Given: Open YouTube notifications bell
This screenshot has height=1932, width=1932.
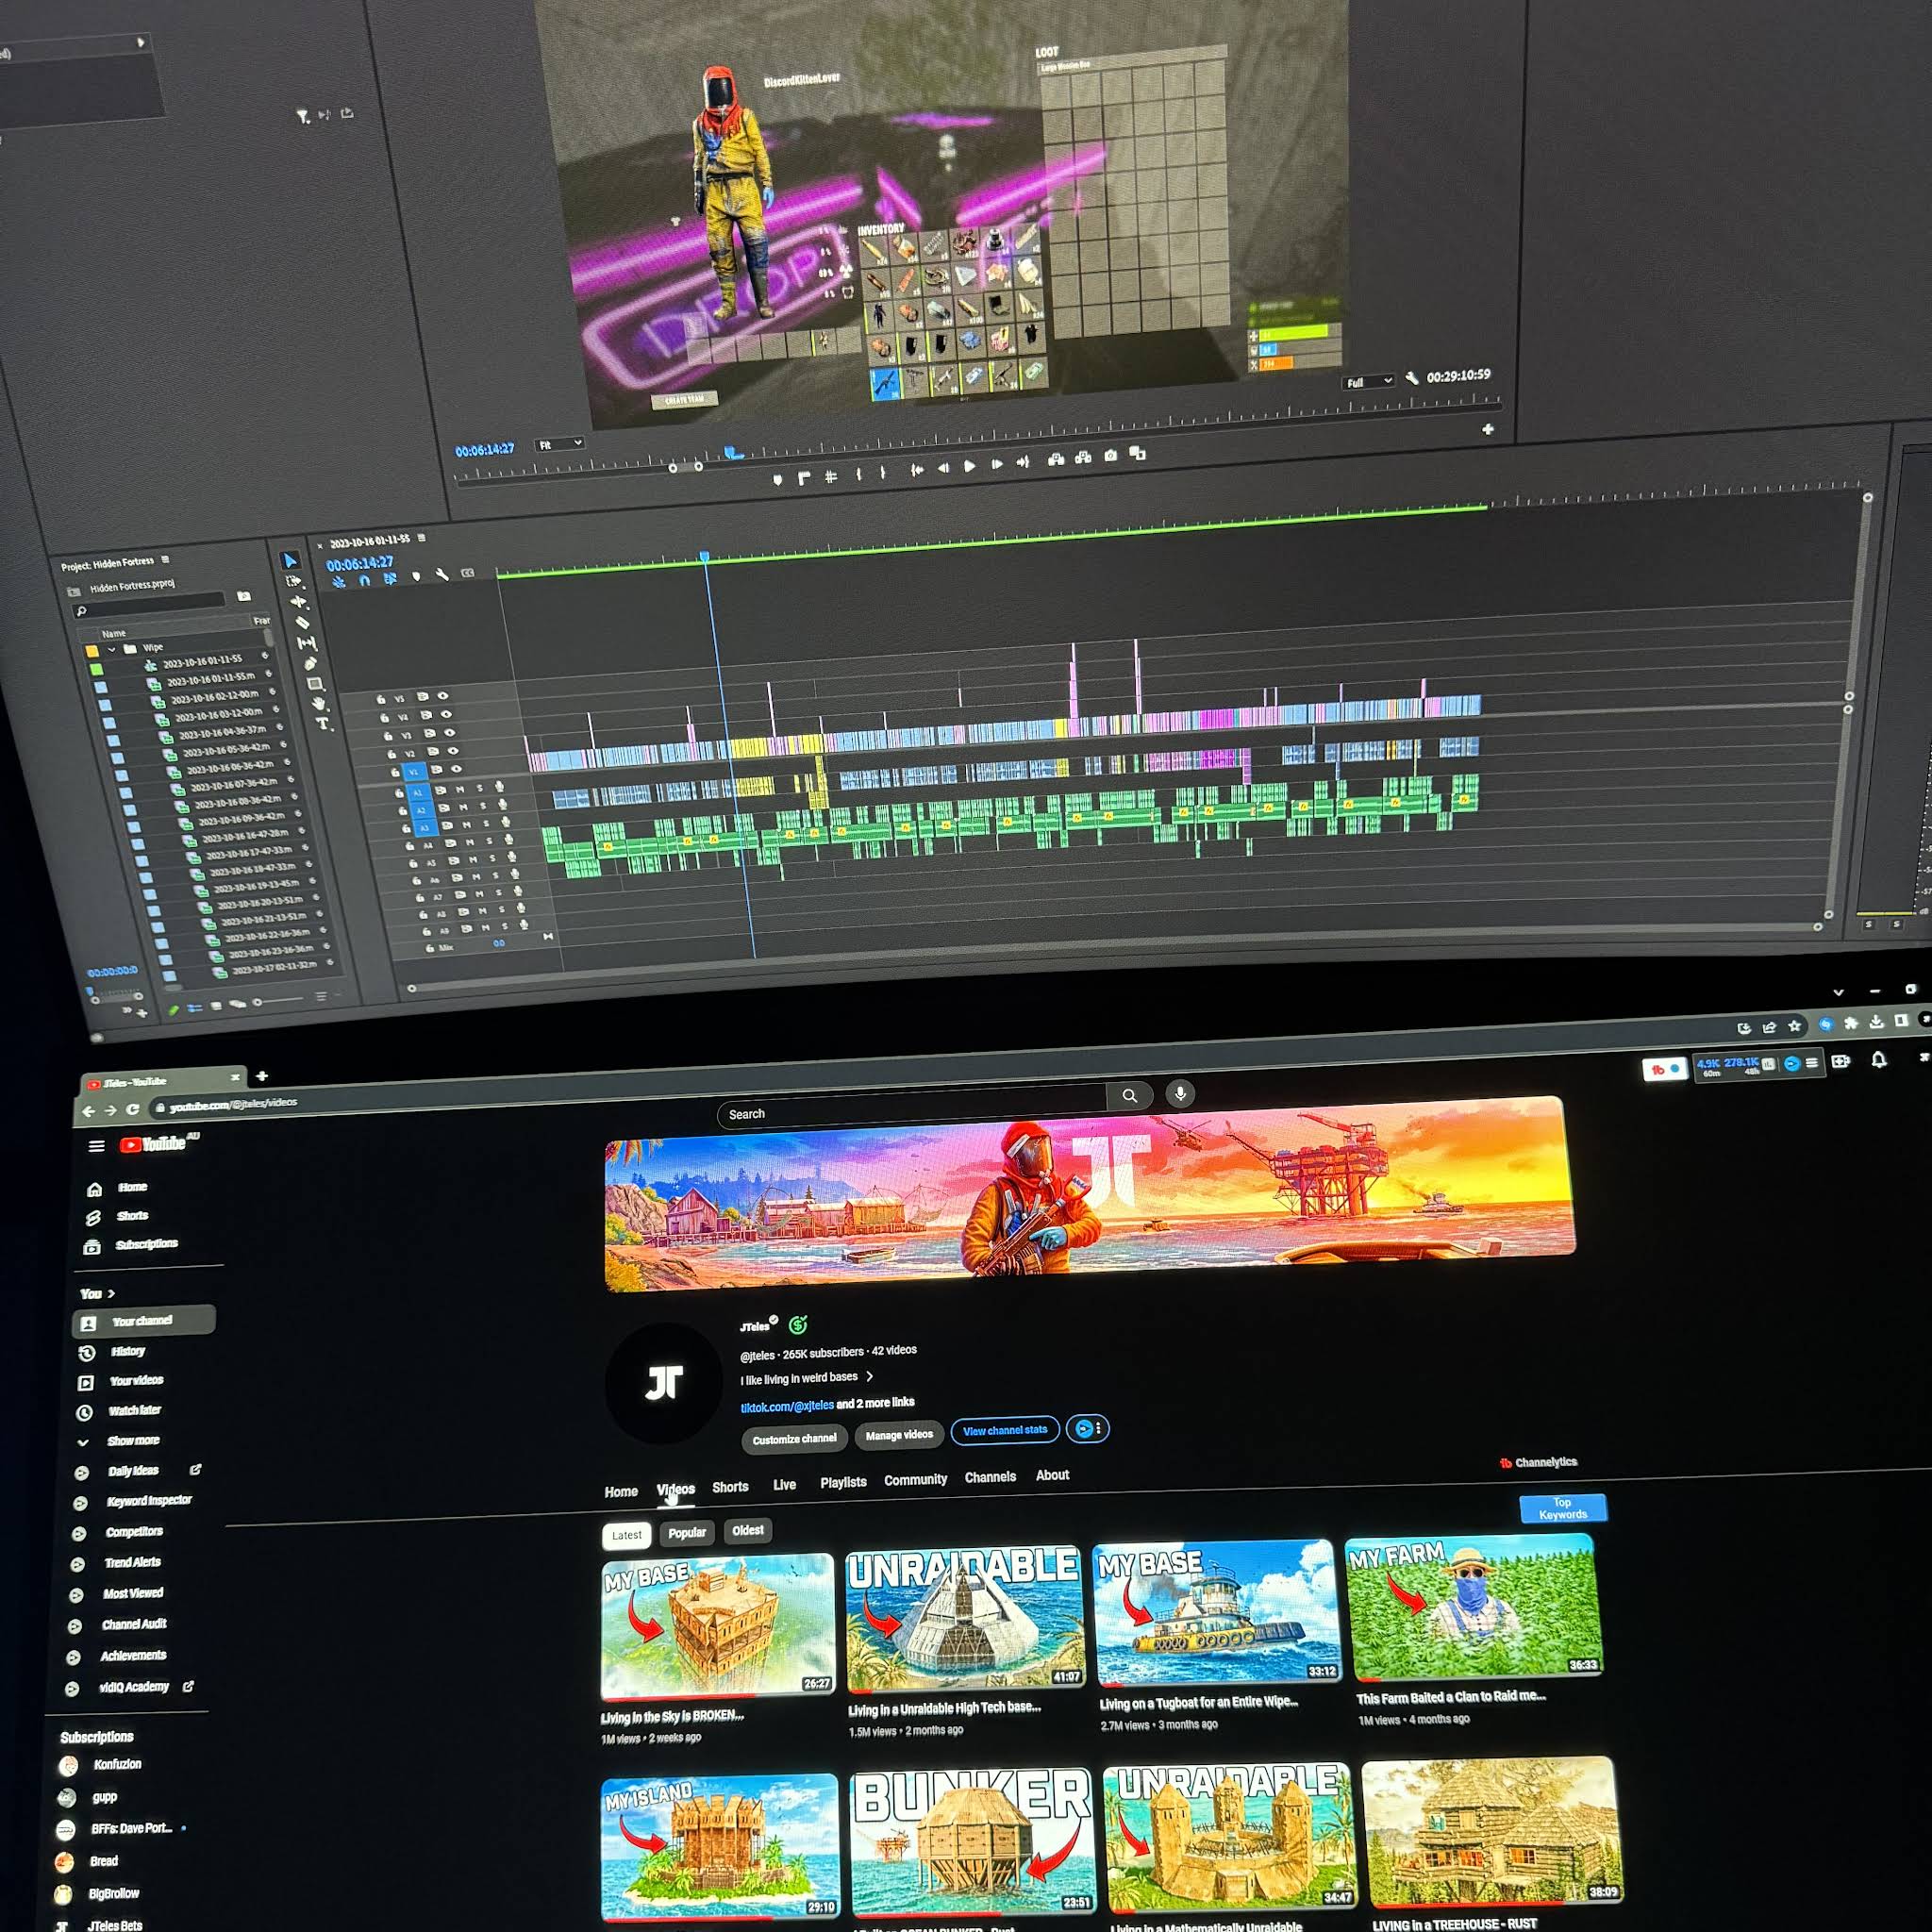Looking at the screenshot, I should click(1878, 1059).
